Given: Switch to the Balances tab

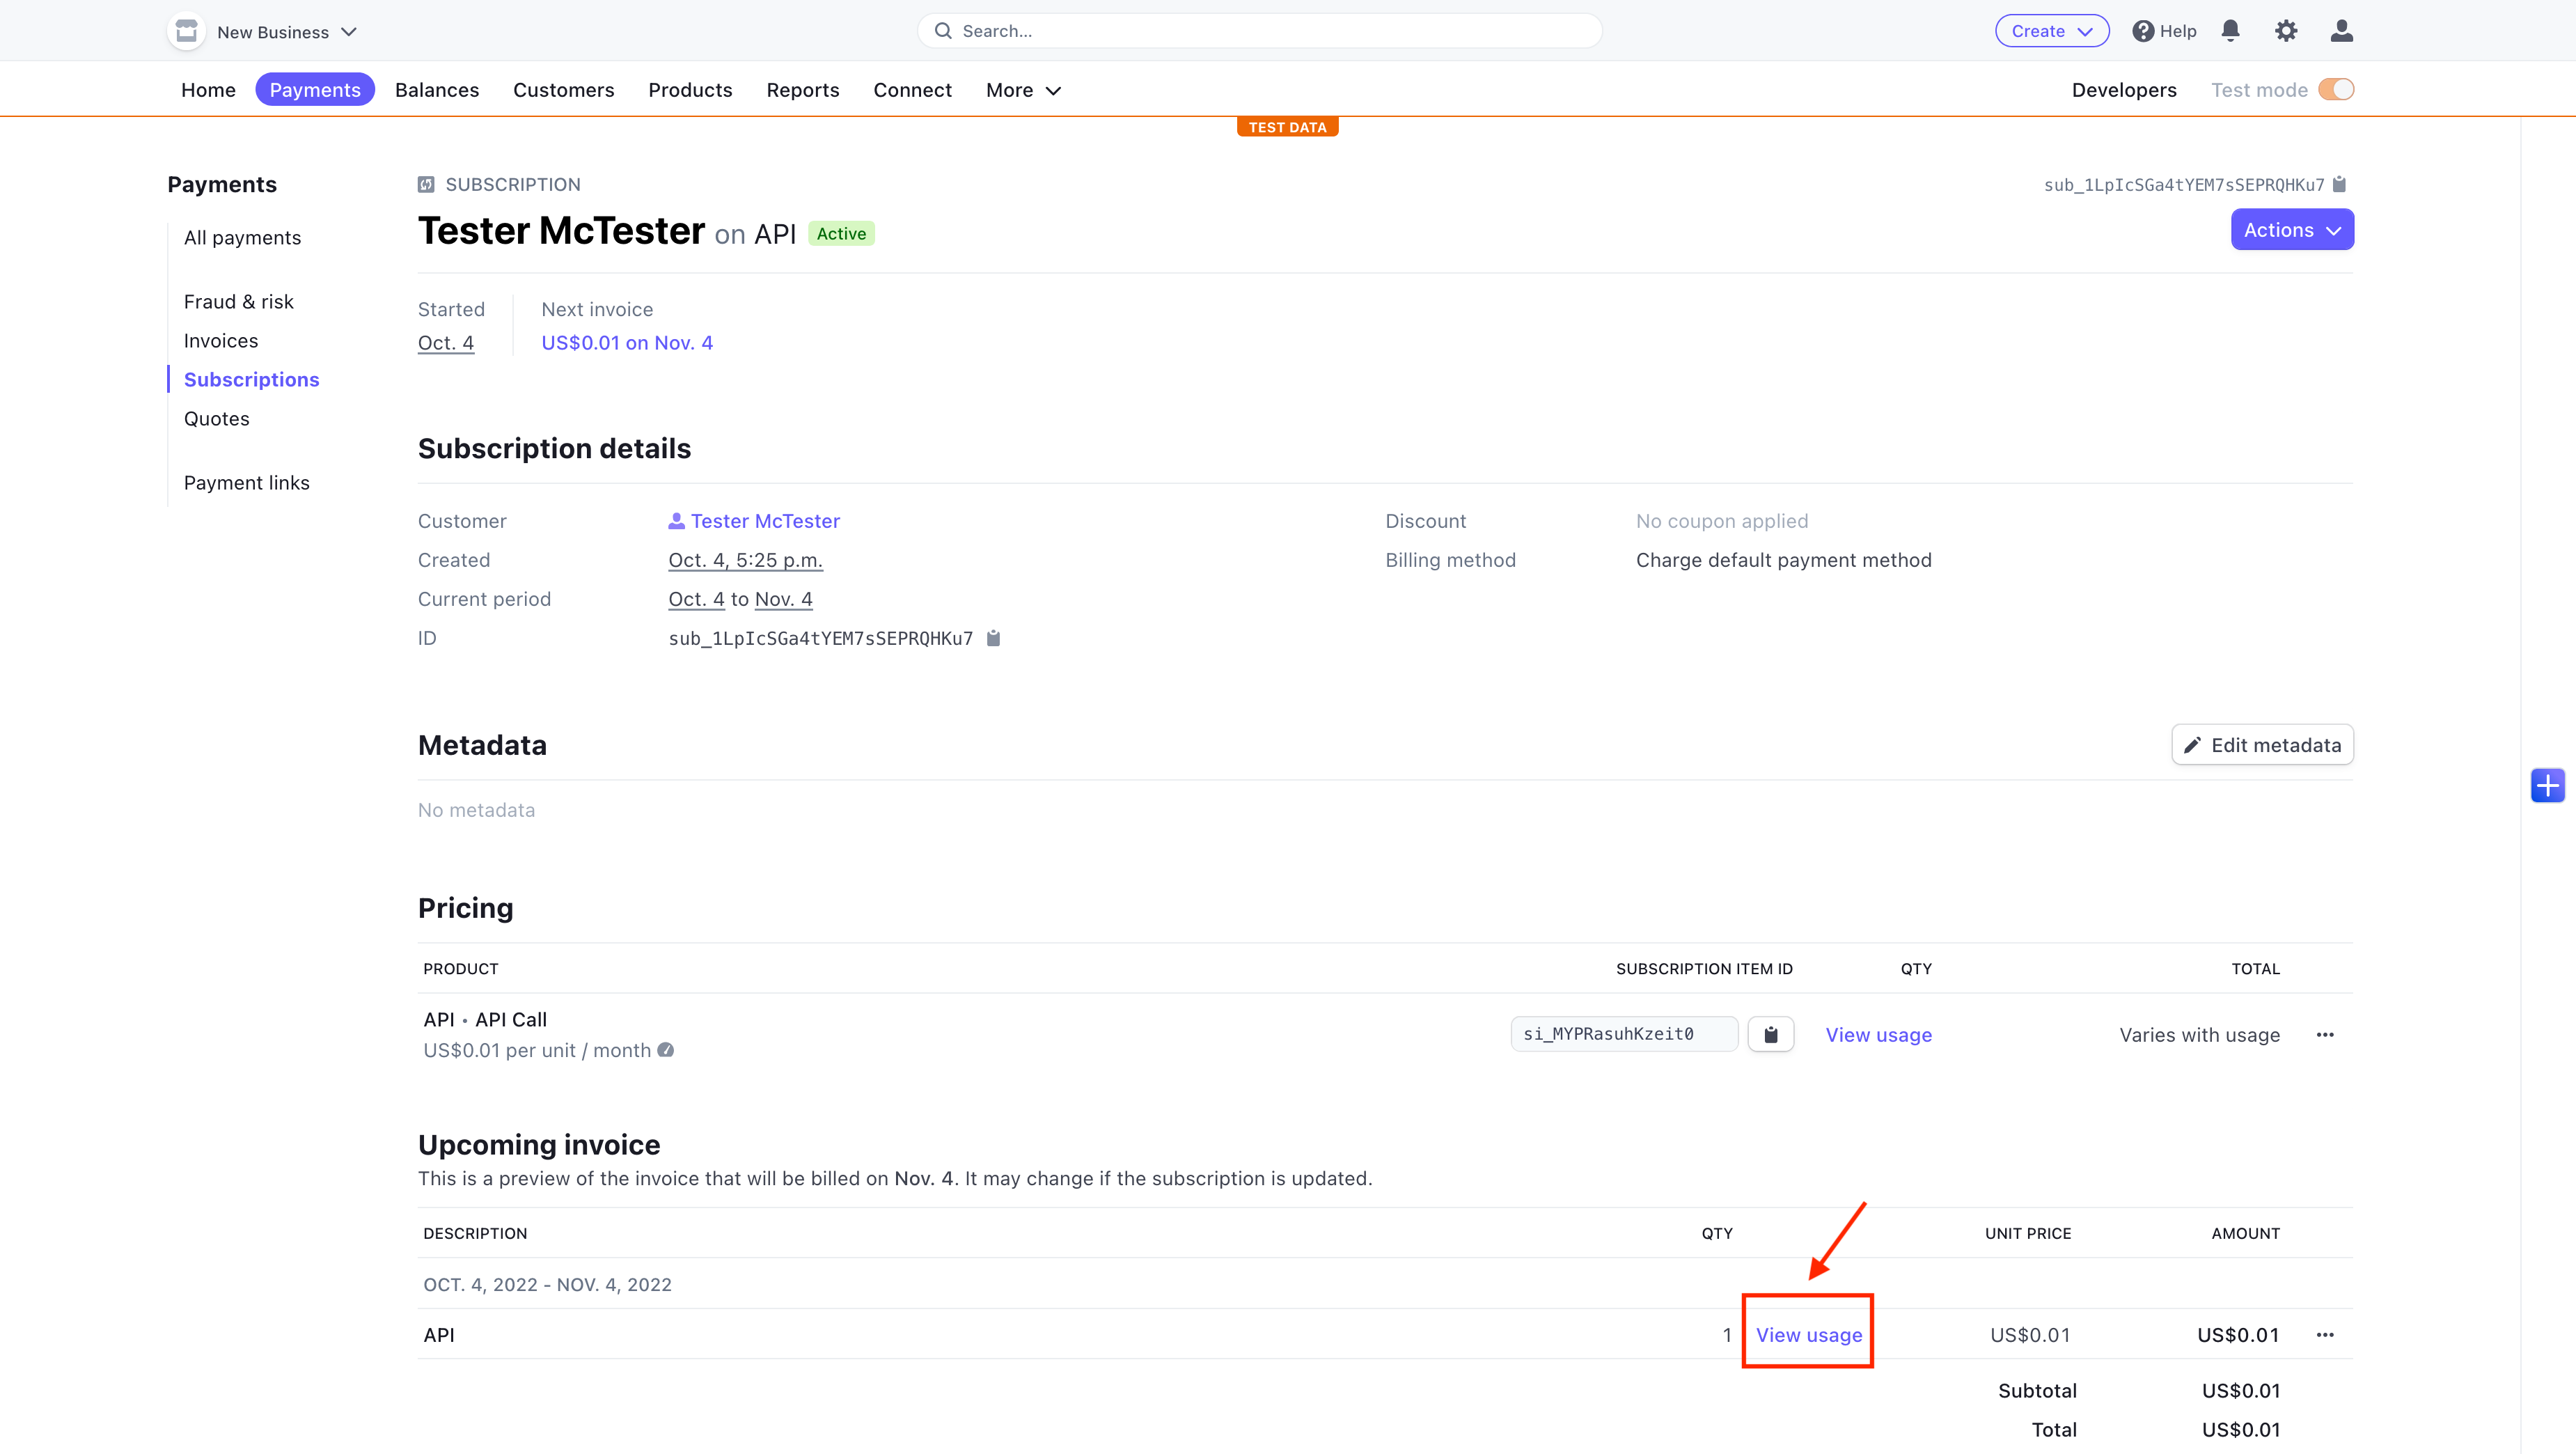Looking at the screenshot, I should (x=437, y=90).
